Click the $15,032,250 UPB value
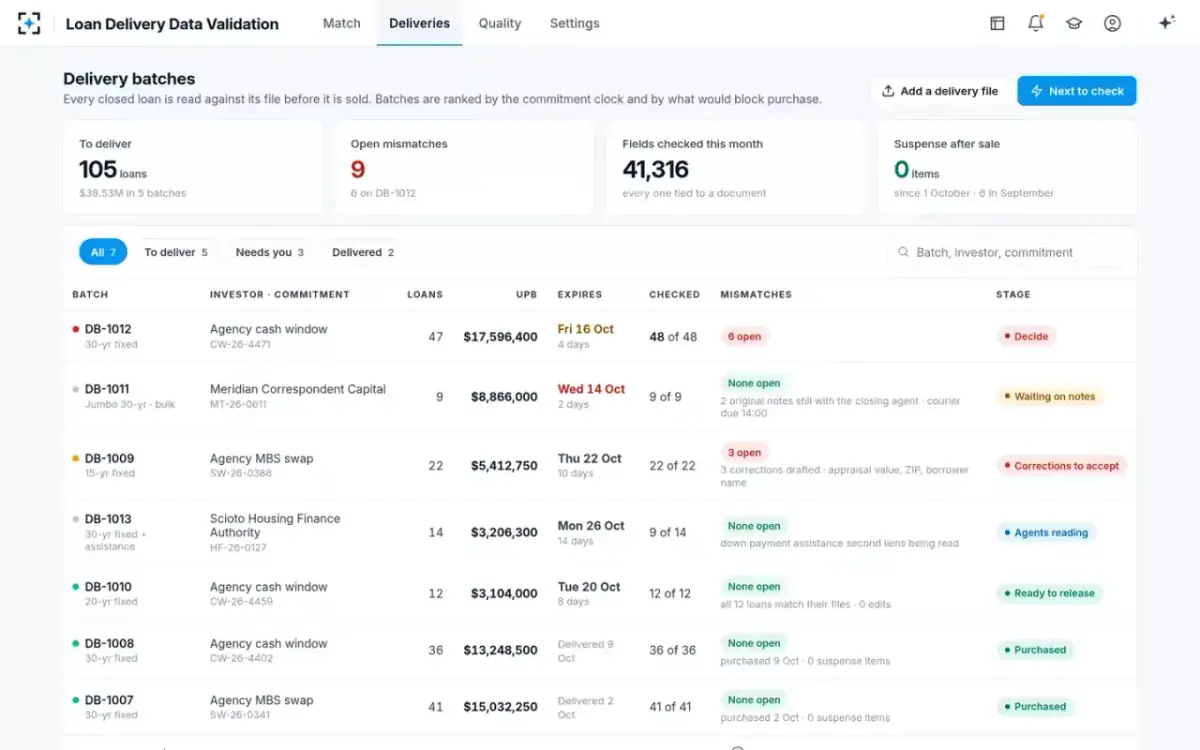This screenshot has width=1200, height=750. coord(500,707)
